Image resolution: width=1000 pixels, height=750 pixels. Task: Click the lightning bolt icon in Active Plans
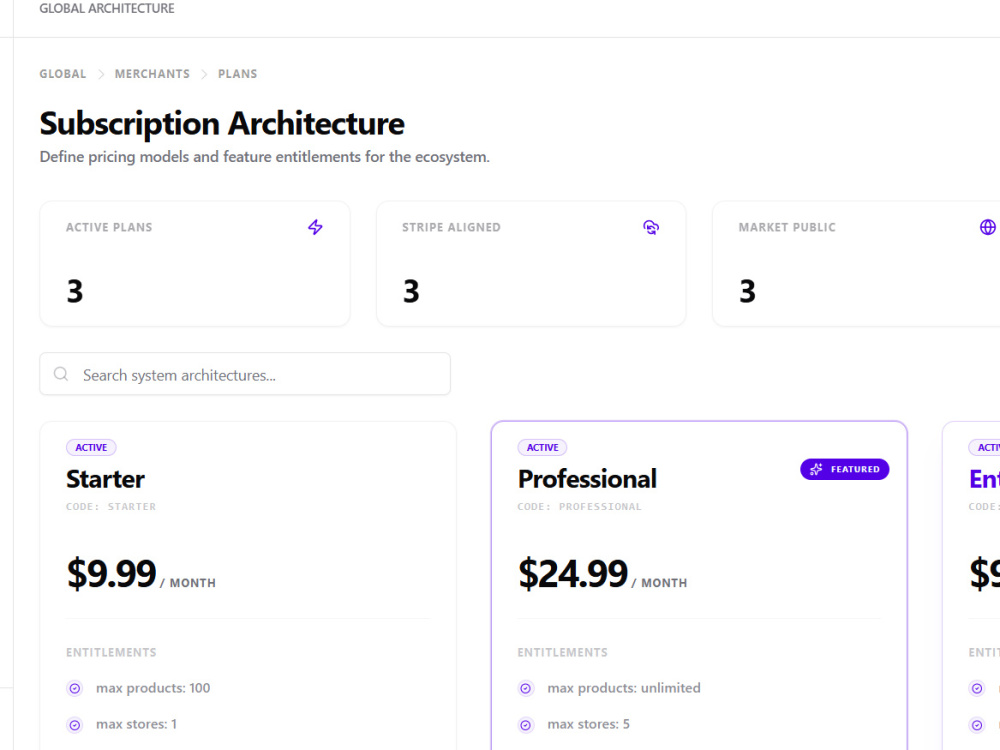pyautogui.click(x=315, y=227)
